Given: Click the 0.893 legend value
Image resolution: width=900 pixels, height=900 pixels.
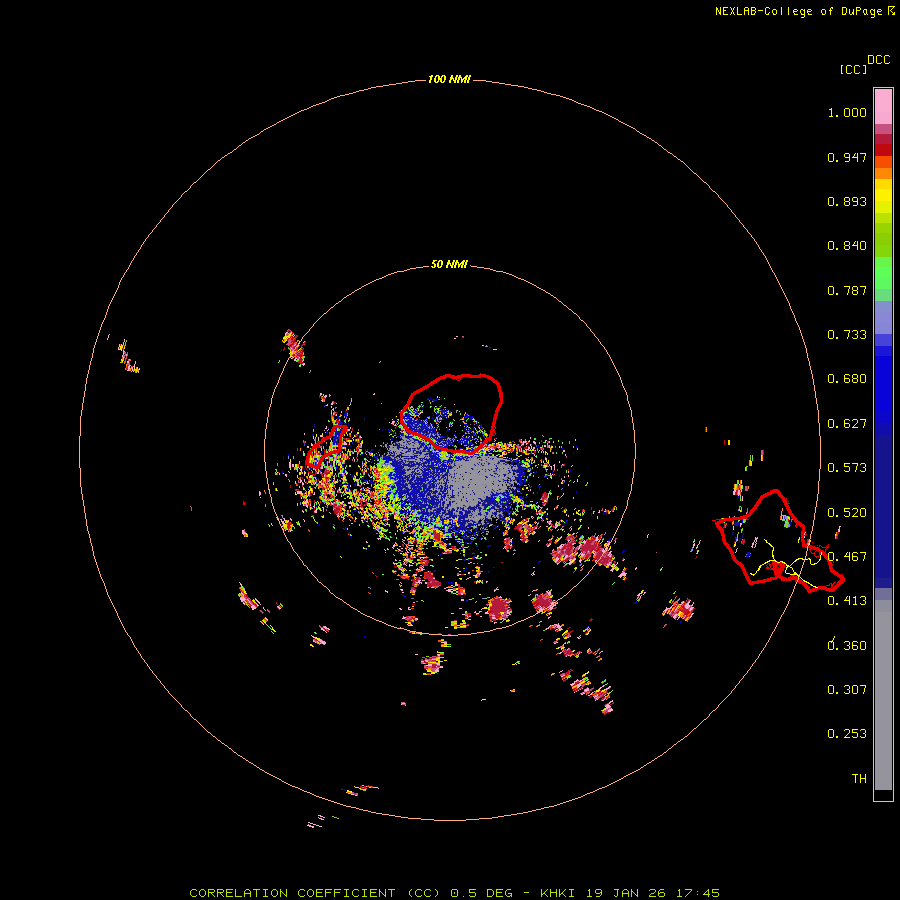Looking at the screenshot, I should click(847, 201).
